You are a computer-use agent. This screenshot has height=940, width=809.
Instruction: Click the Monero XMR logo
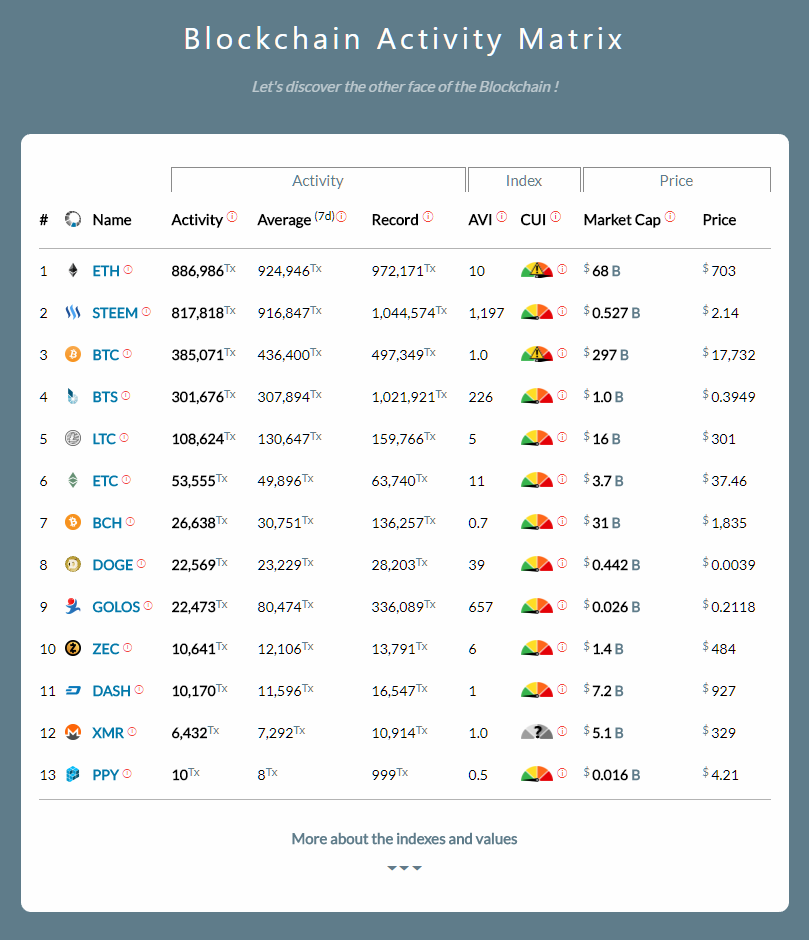pyautogui.click(x=73, y=732)
